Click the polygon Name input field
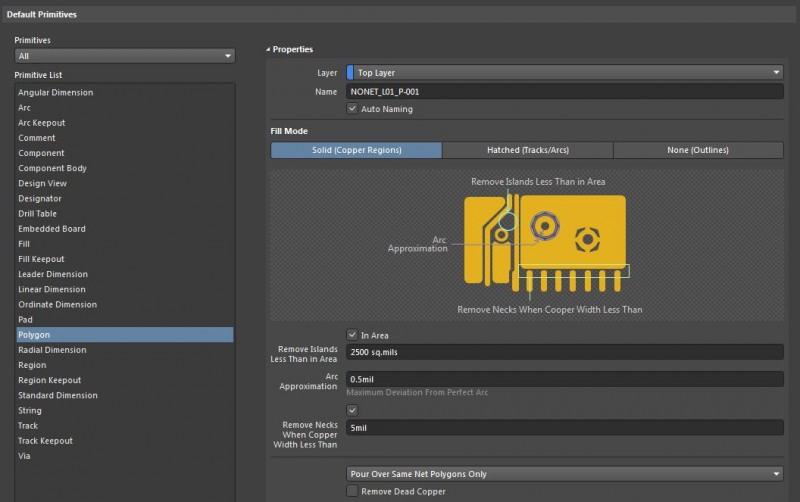 coord(564,91)
